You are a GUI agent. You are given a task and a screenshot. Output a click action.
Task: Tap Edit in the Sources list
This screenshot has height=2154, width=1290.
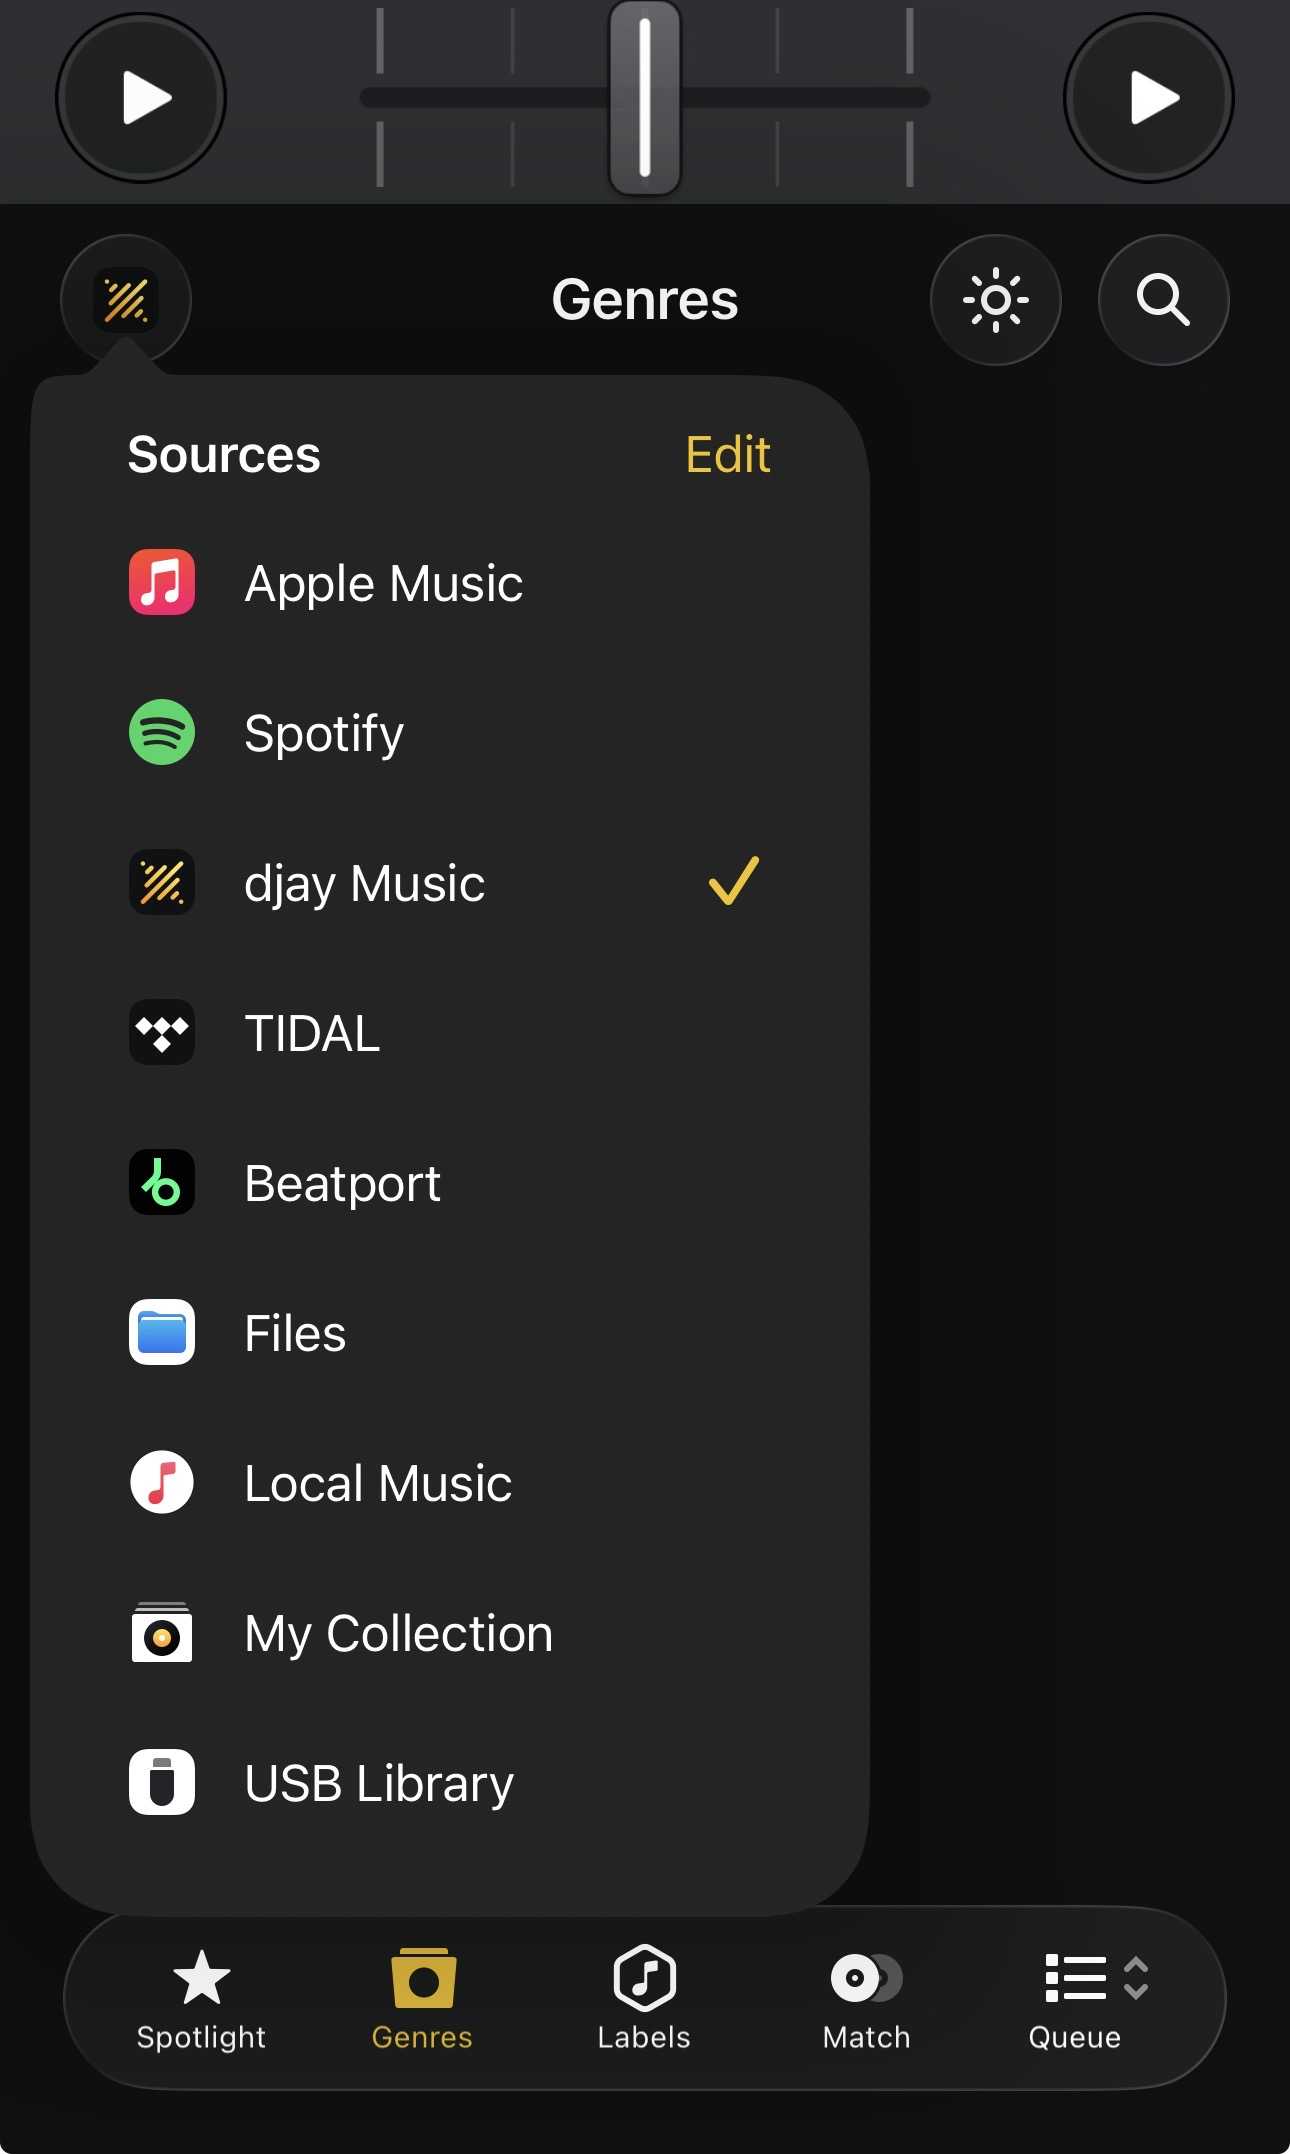point(727,455)
